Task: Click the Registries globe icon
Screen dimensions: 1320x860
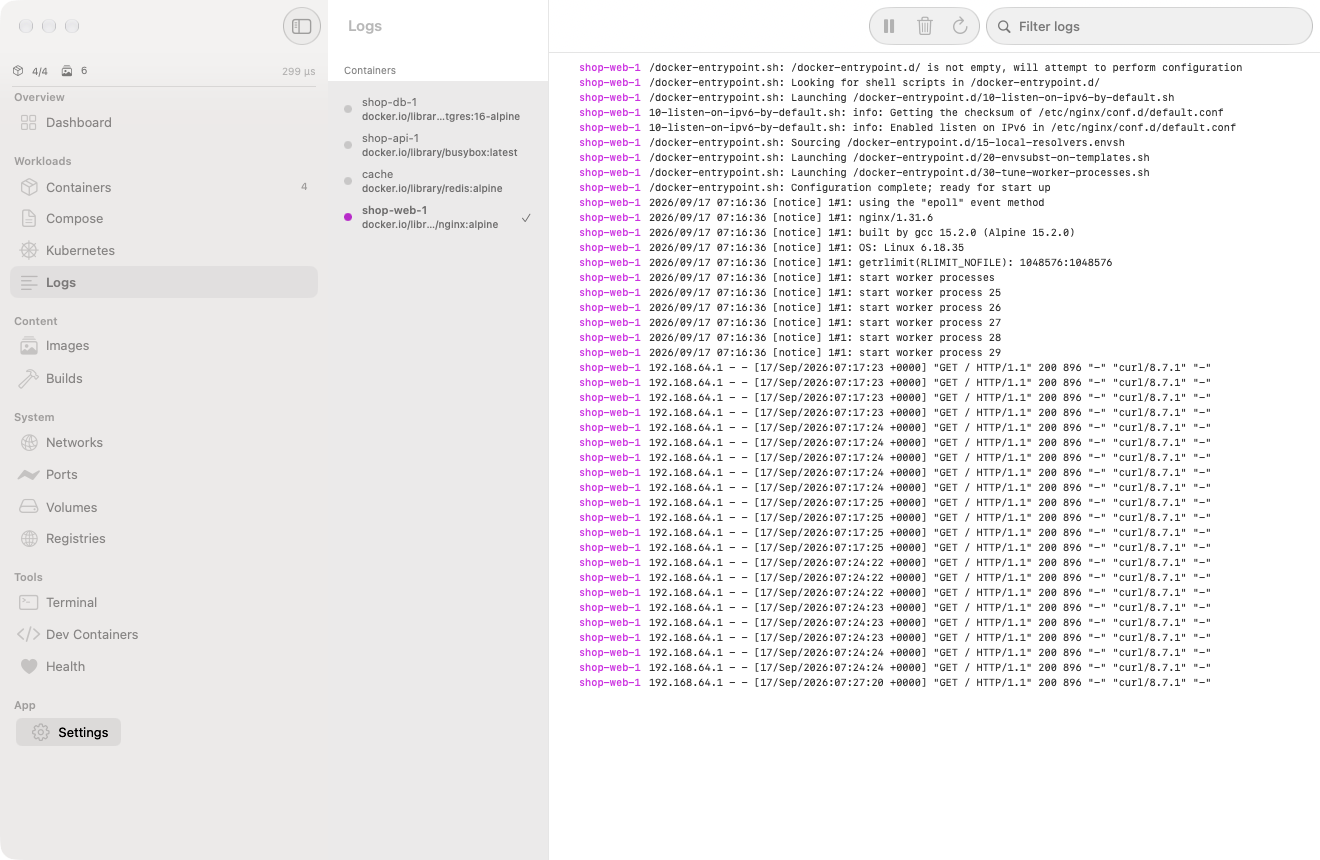Action: point(28,539)
